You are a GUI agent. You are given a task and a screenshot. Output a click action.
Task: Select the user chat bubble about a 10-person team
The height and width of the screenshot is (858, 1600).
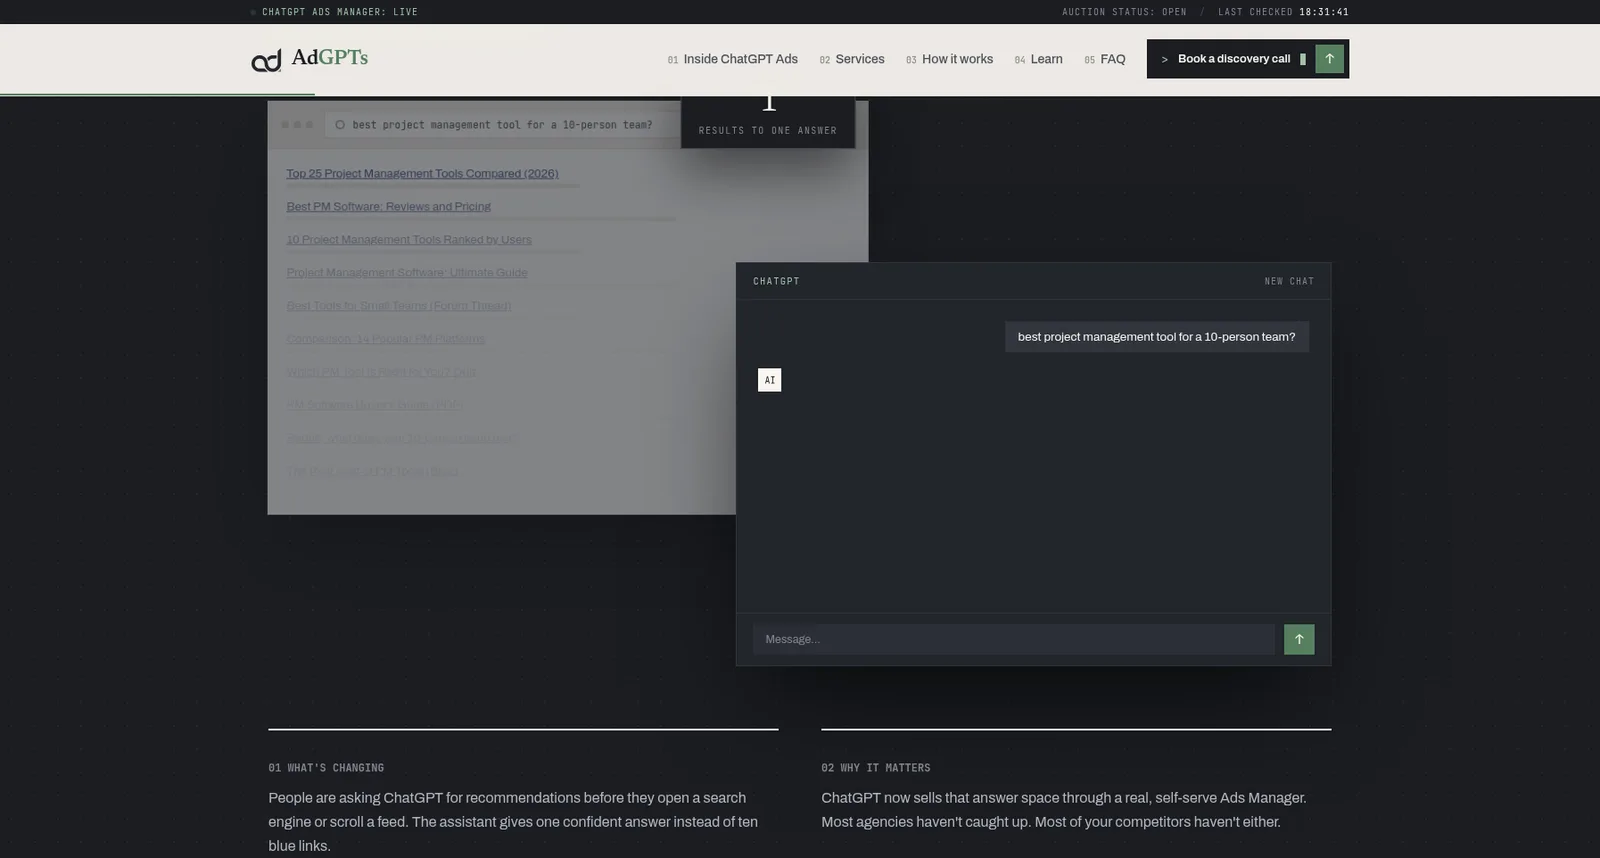(x=1157, y=337)
